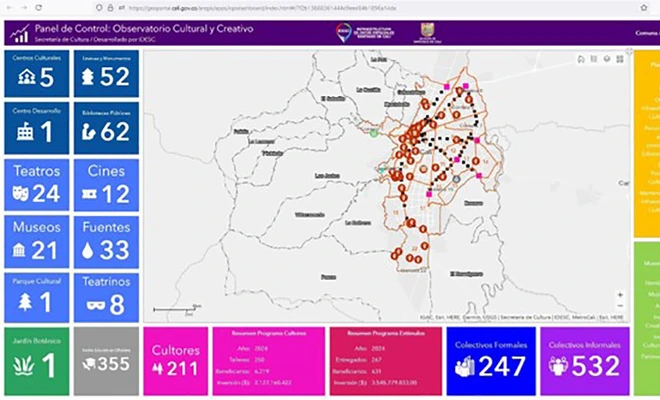Click the map scale bar
Image resolution: width=660 pixels, height=400 pixels.
tap(176, 310)
